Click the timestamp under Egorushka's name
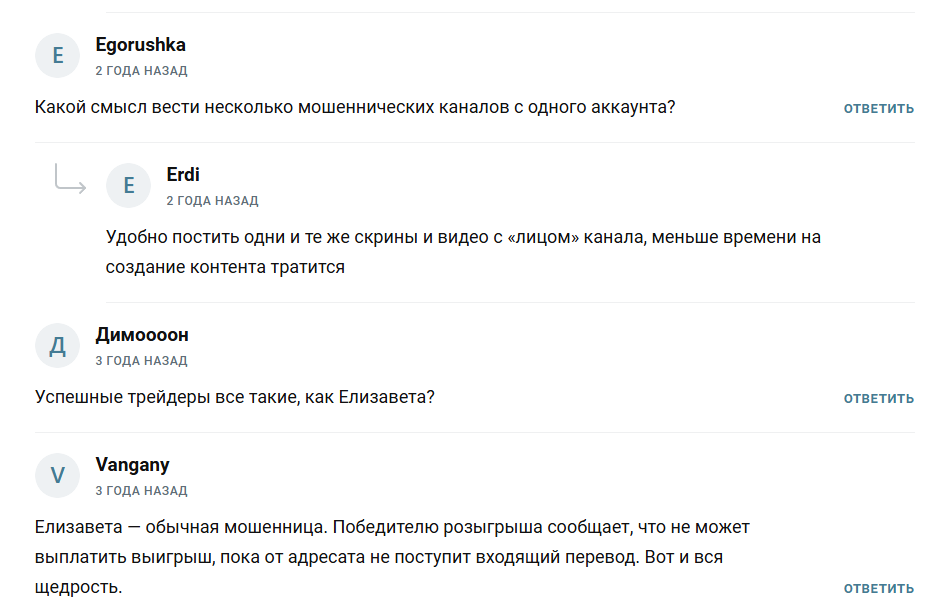 141,71
